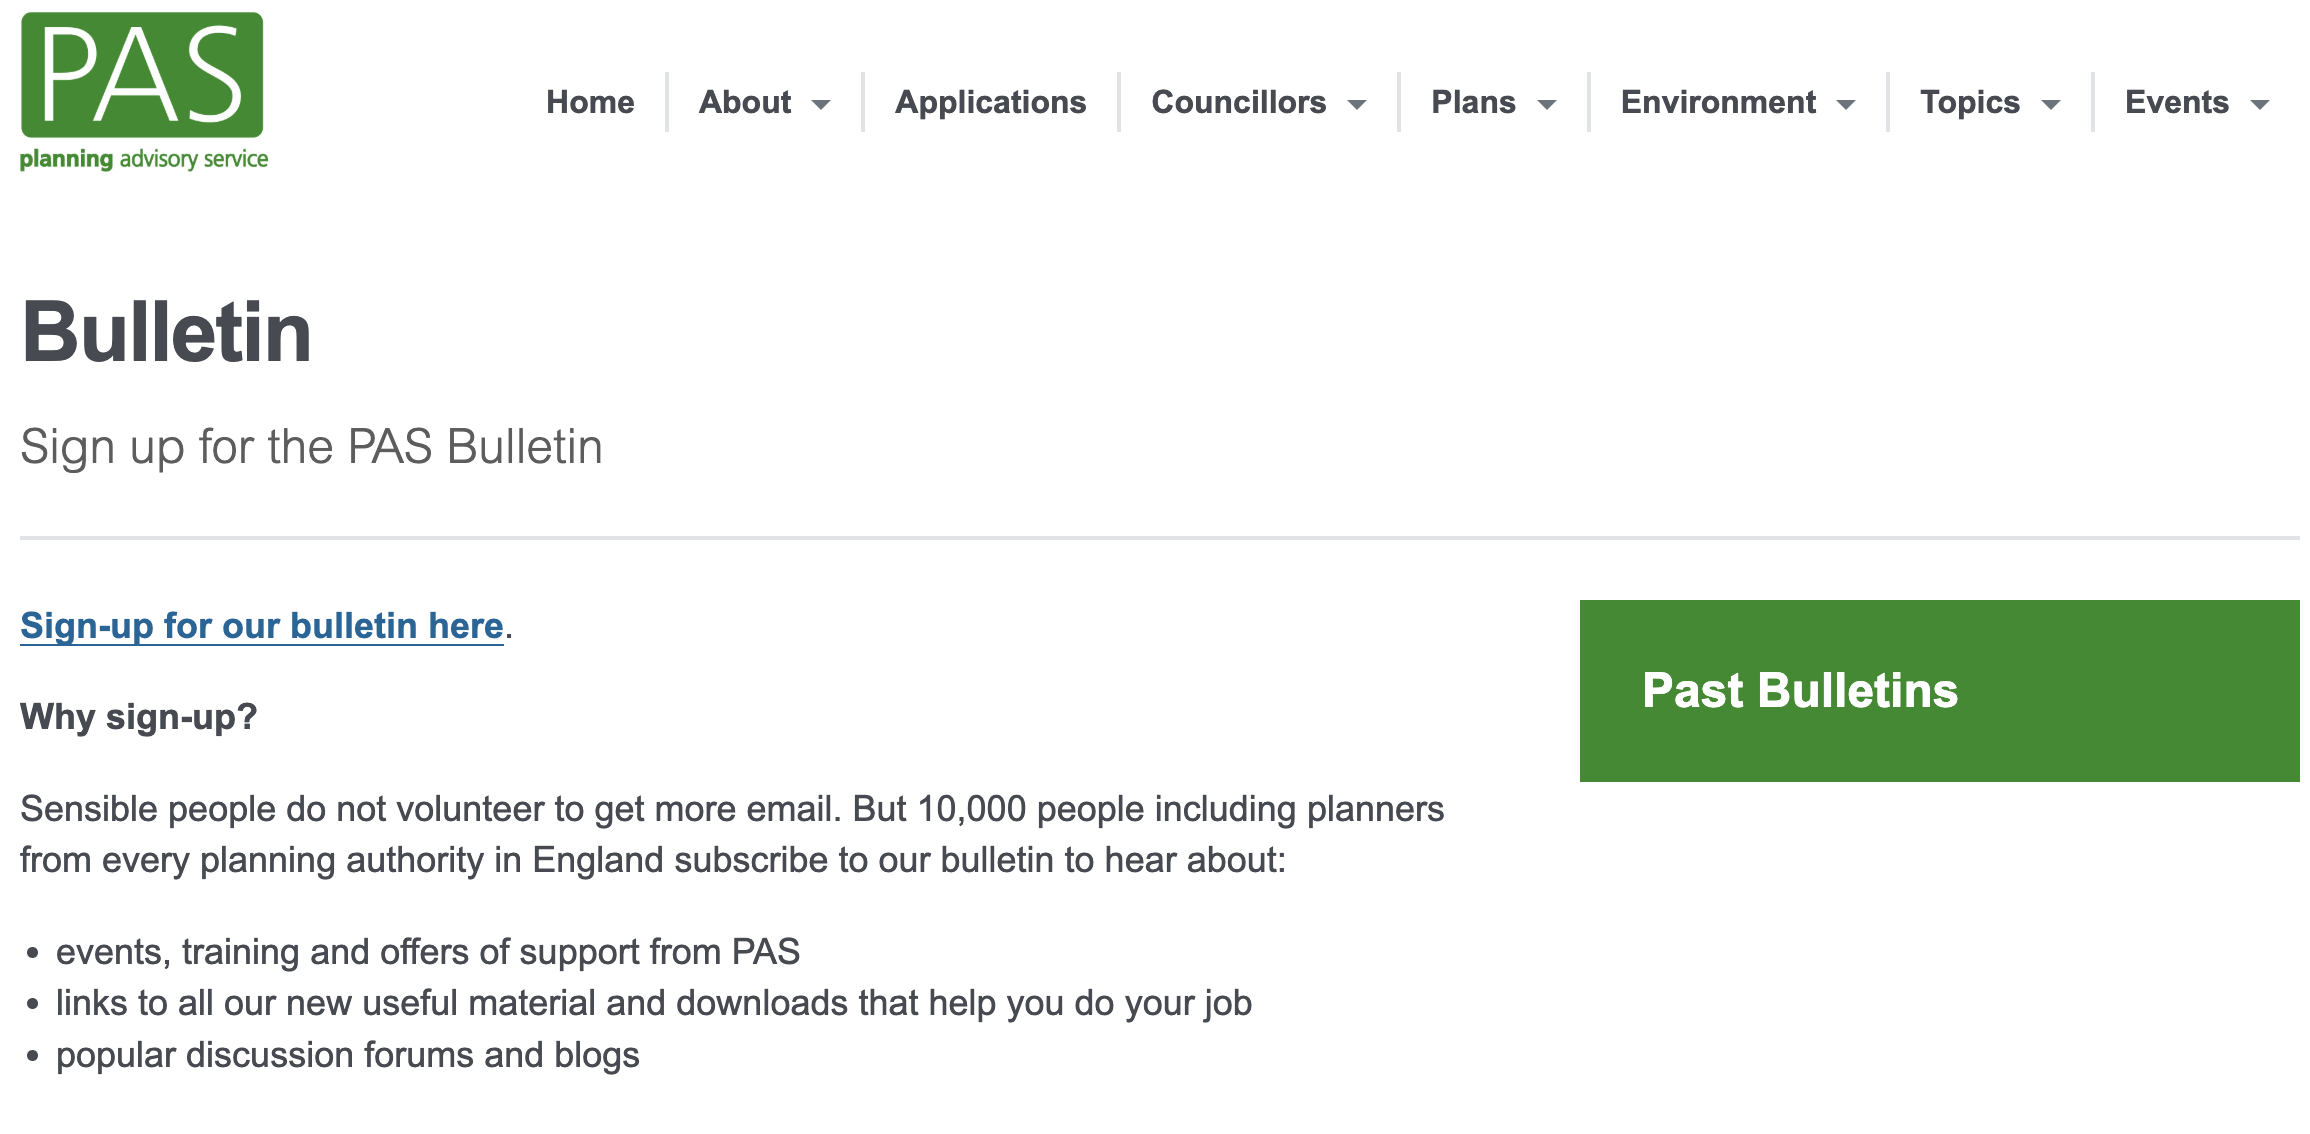Viewport: 2310px width, 1134px height.
Task: Open the dropdown arrow beside Plans
Action: coord(1547,104)
